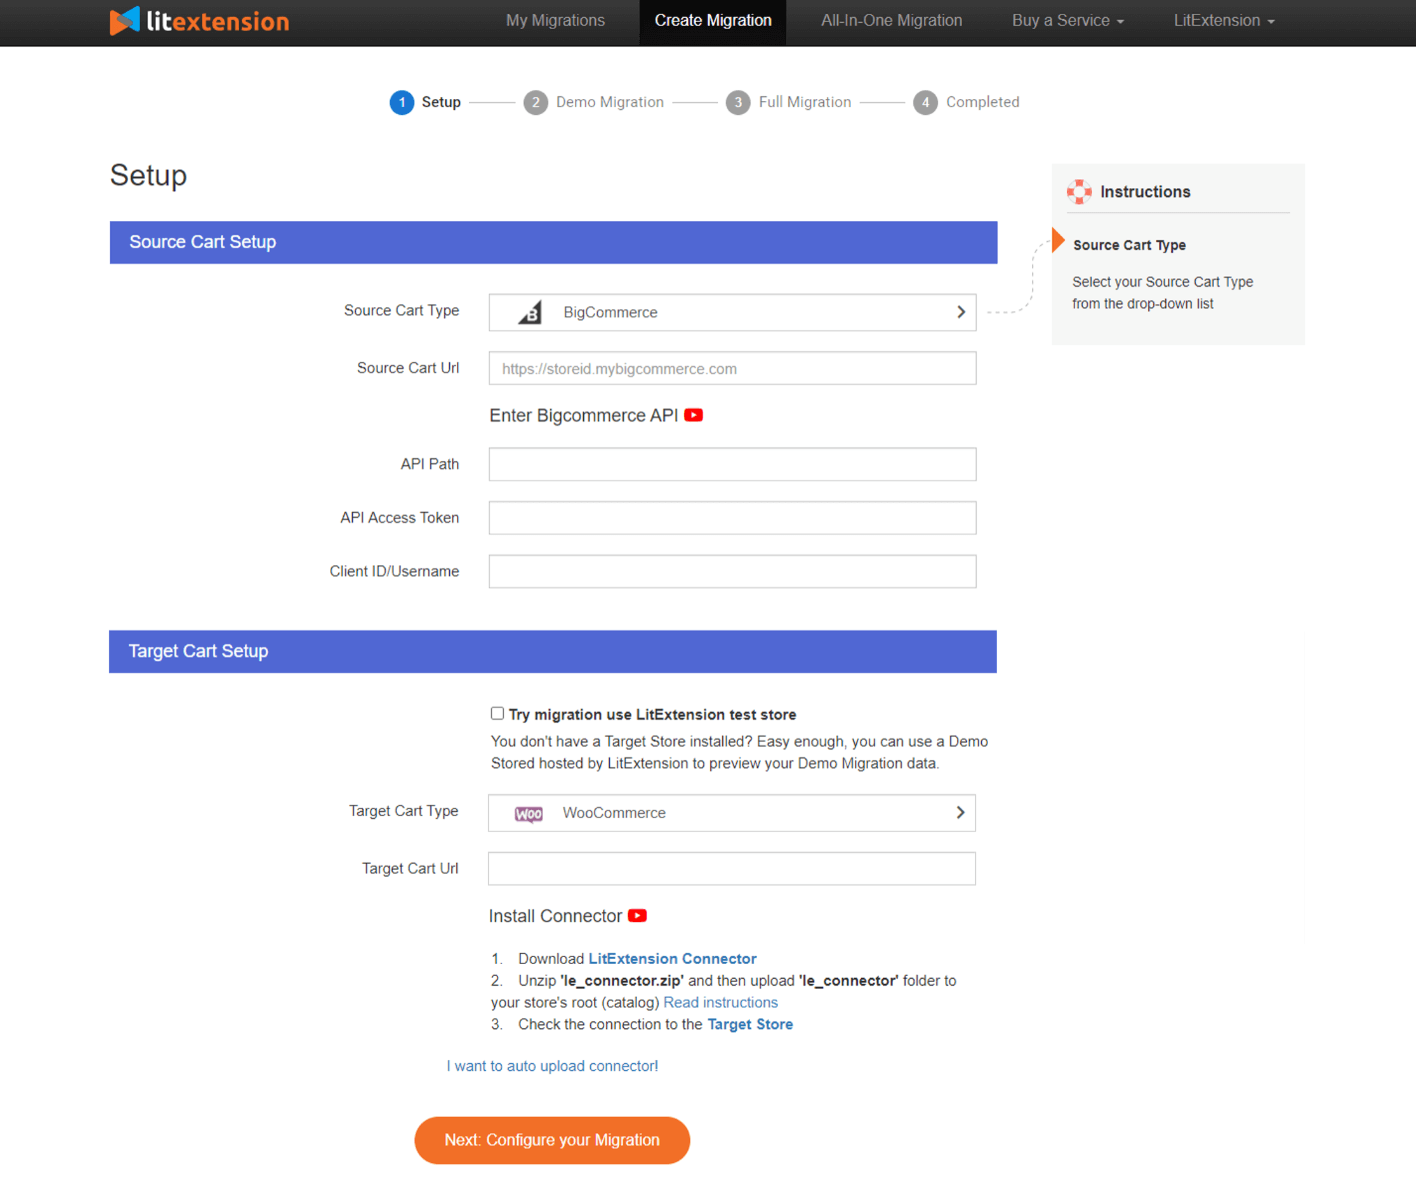Click the WooCommerce logo icon
The image size is (1422, 1198).
(528, 814)
